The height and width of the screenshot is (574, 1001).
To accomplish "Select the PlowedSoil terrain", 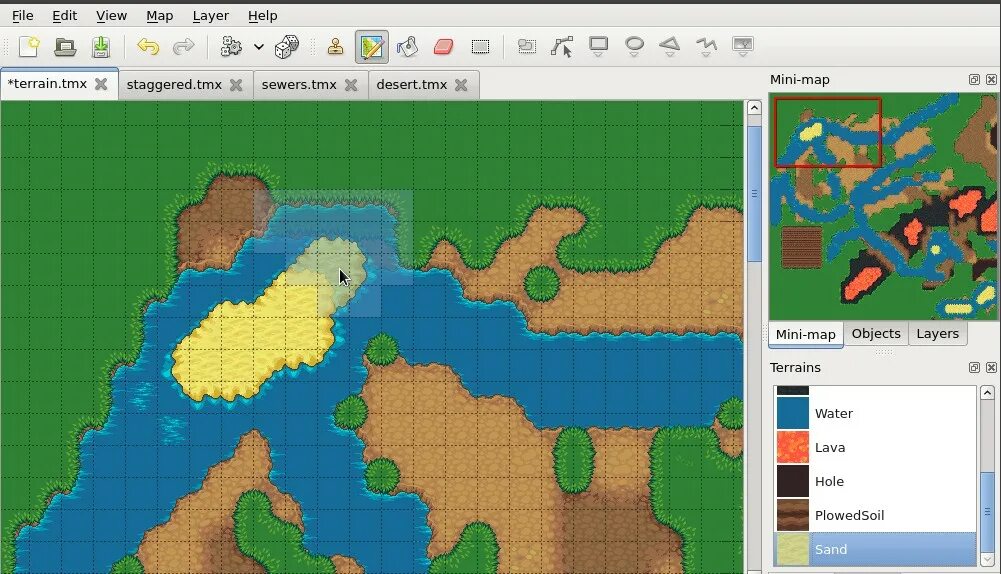I will [x=875, y=515].
